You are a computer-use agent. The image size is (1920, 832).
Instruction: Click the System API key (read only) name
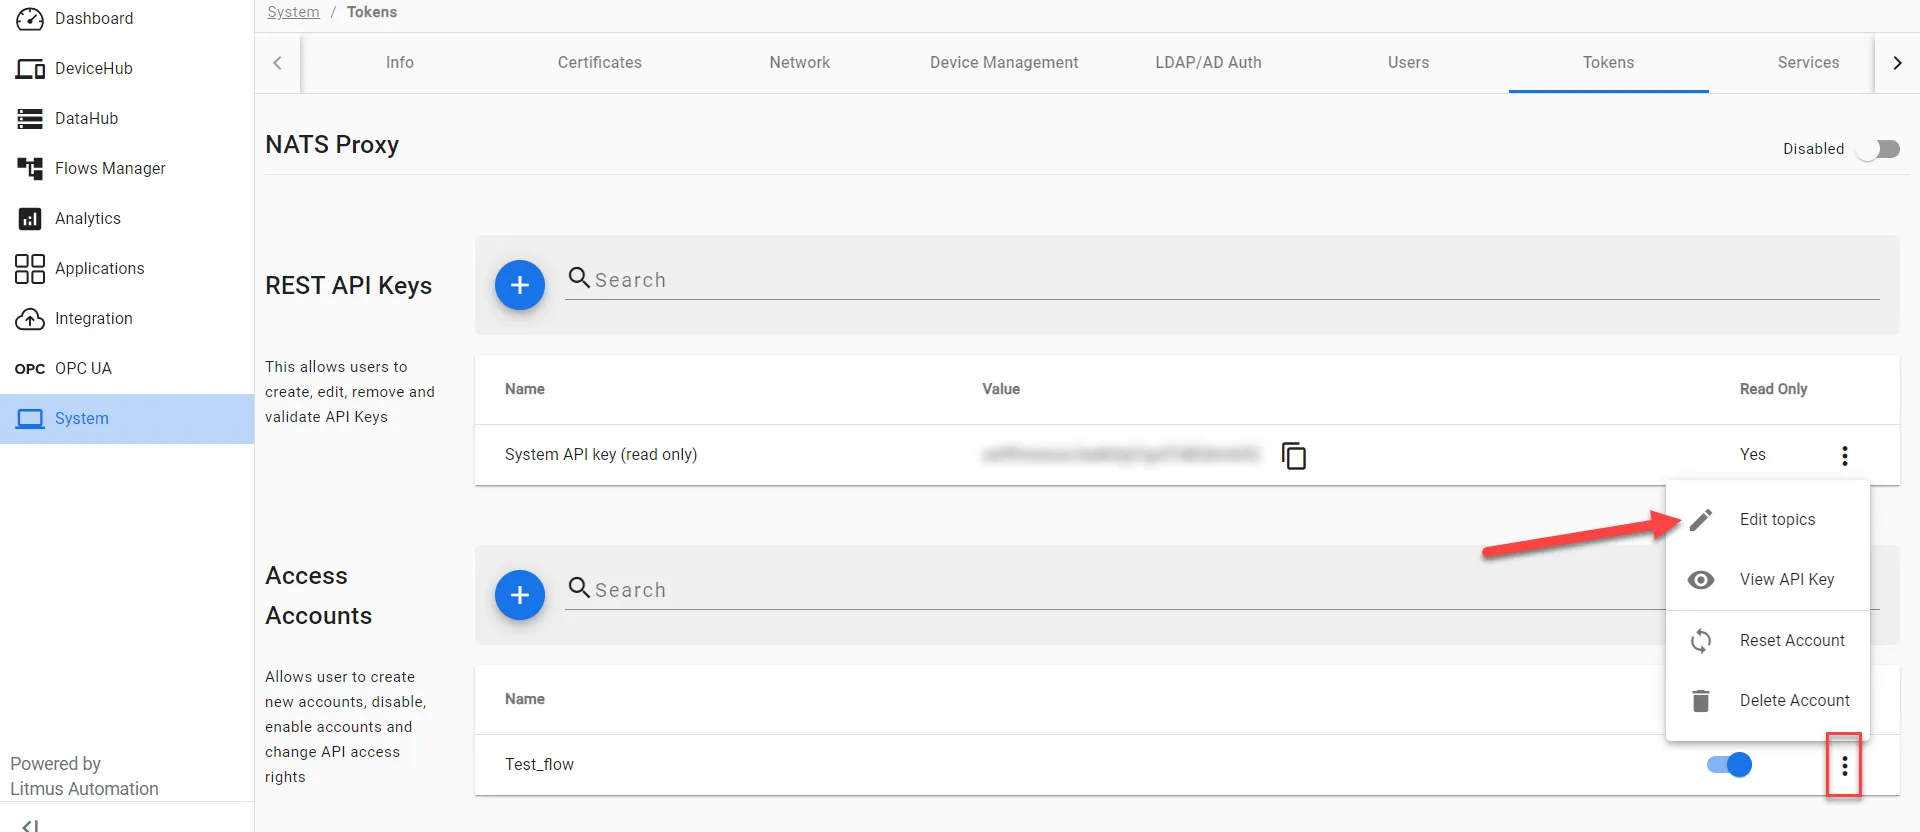point(601,454)
